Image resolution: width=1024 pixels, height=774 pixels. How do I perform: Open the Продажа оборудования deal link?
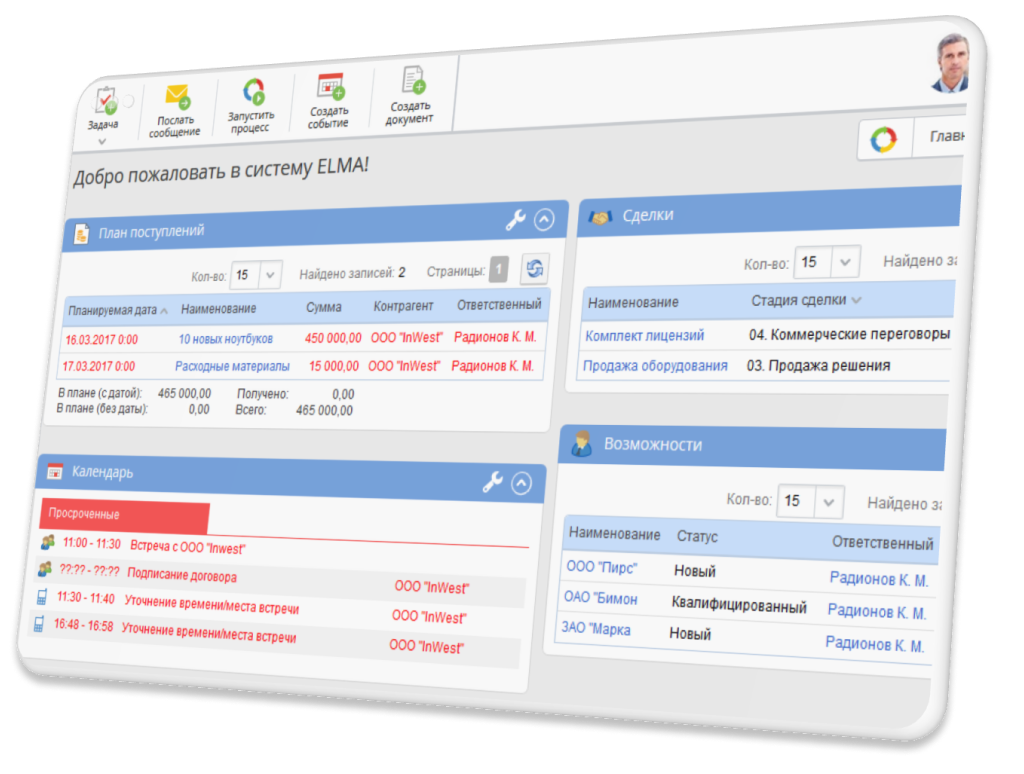click(x=655, y=366)
